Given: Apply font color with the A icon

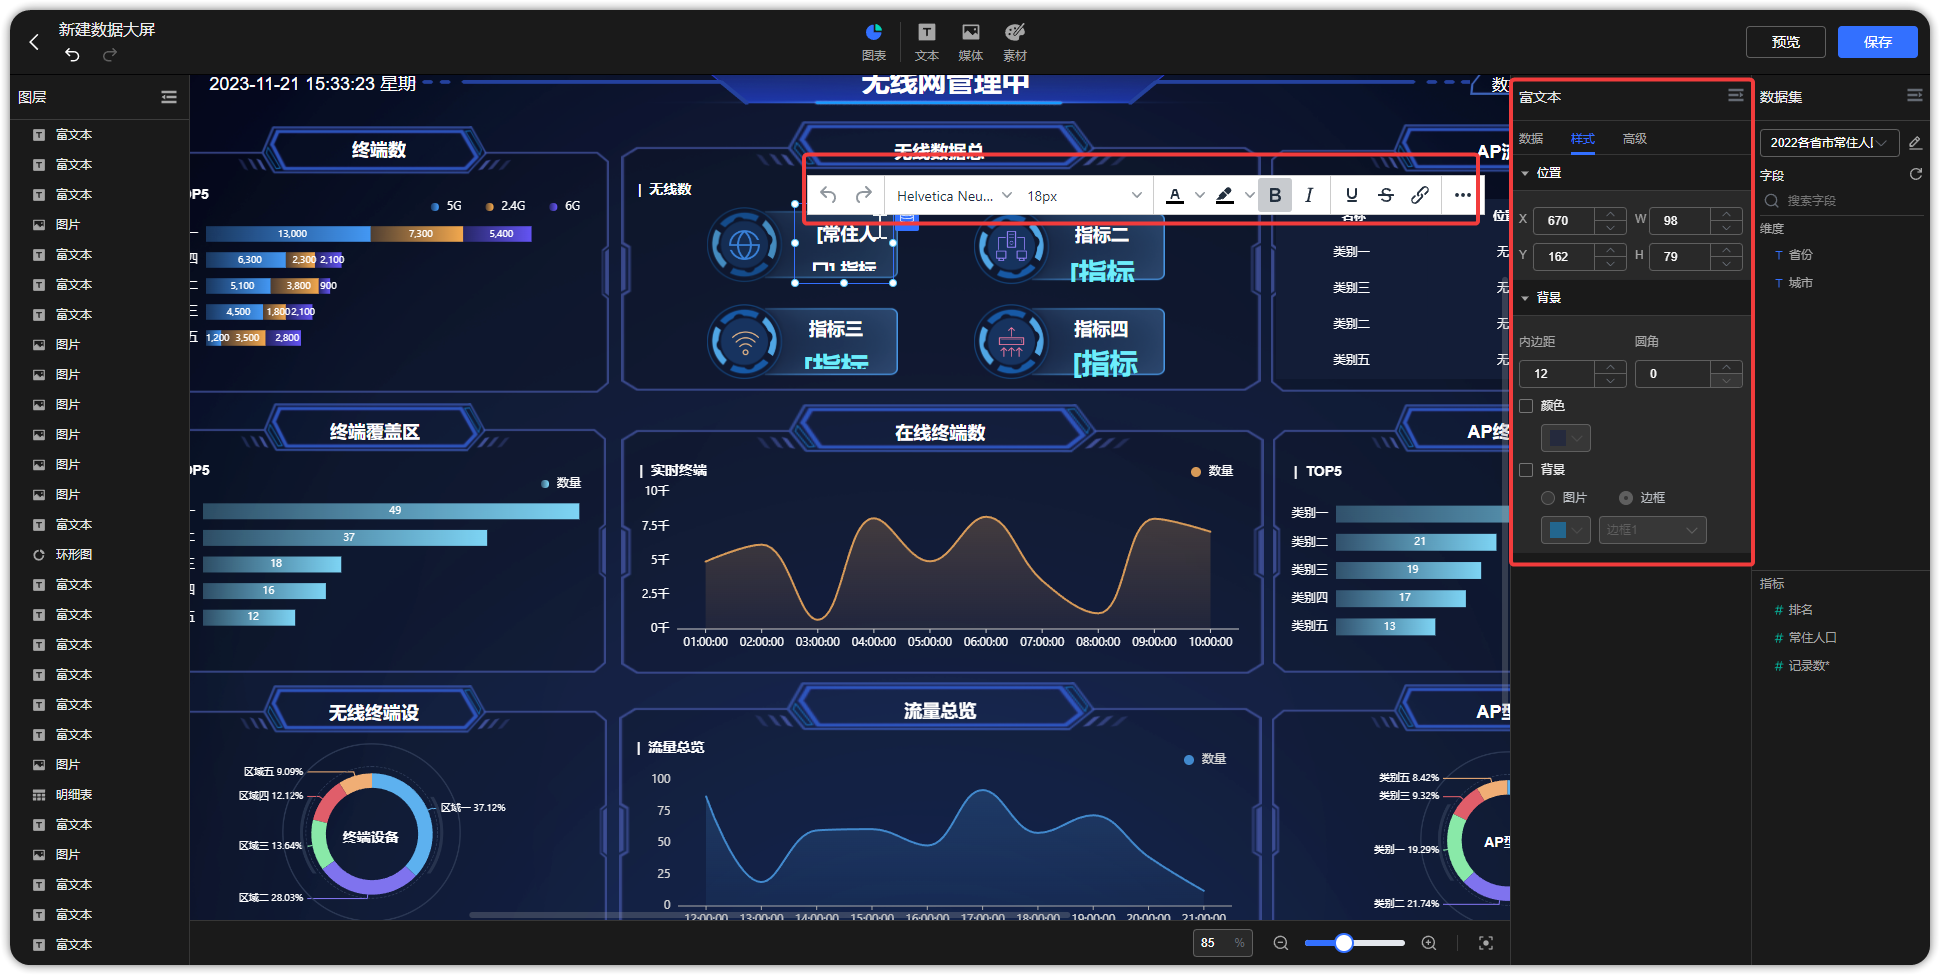Looking at the screenshot, I should [x=1175, y=195].
